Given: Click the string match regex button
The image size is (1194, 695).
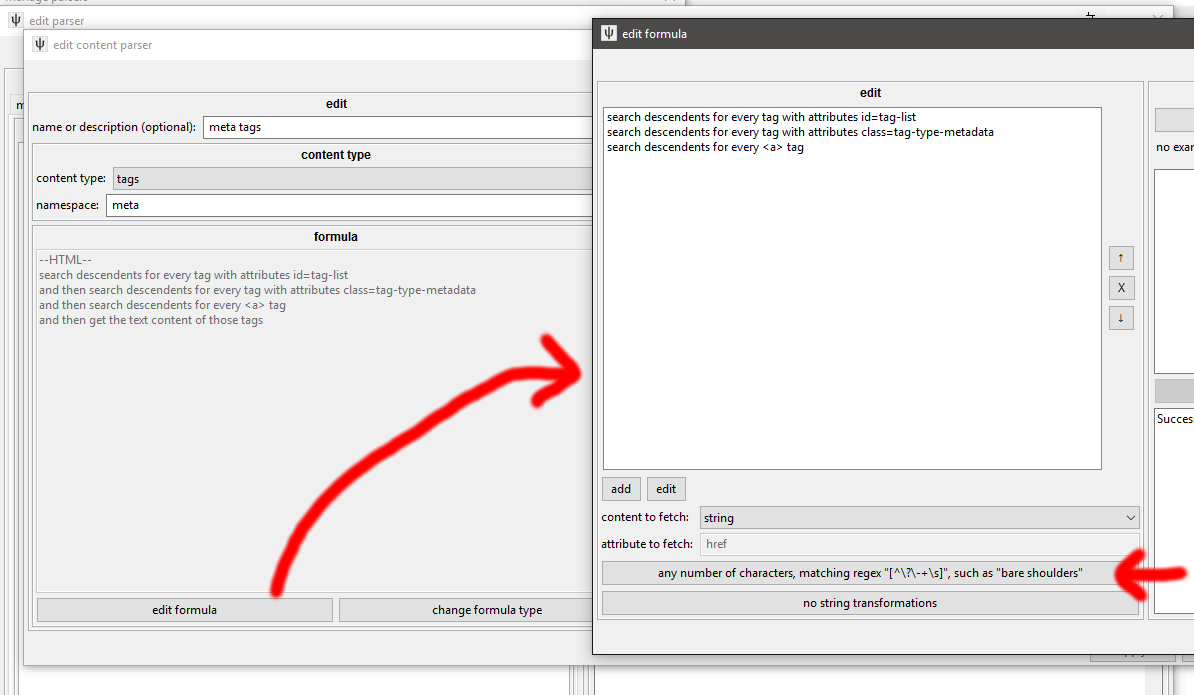Looking at the screenshot, I should 870,573.
